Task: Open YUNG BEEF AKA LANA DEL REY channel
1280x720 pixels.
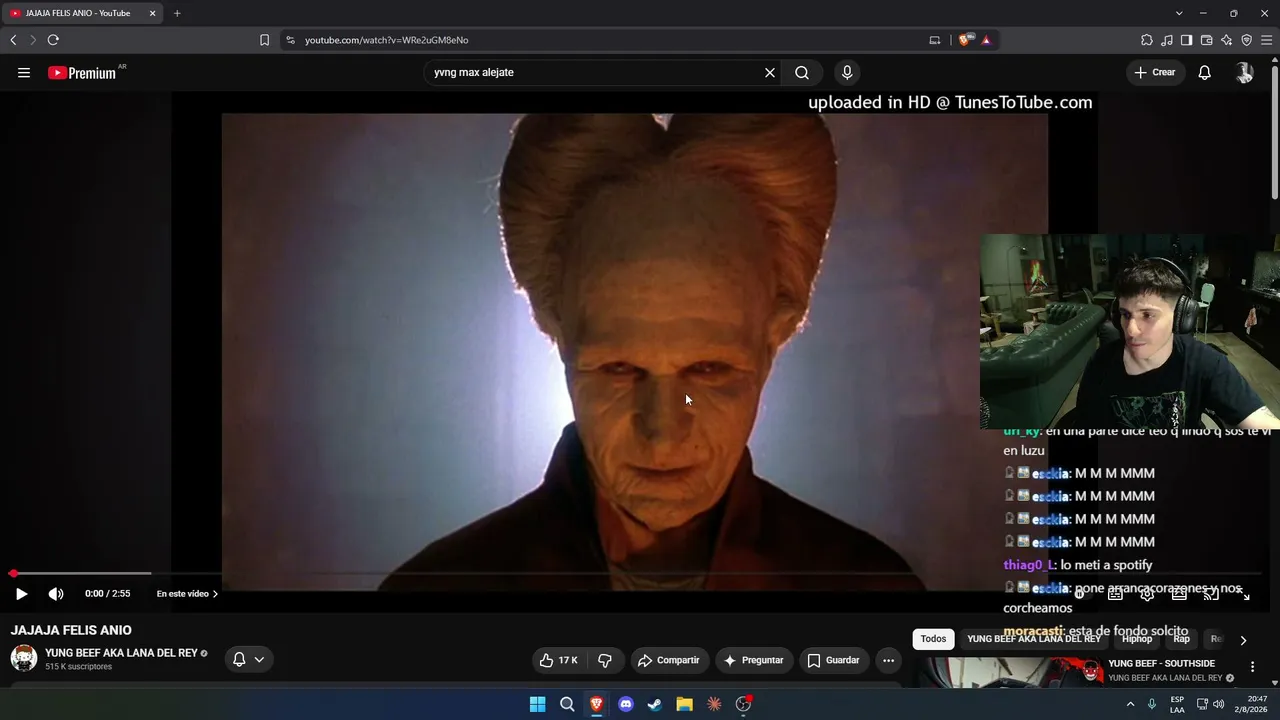Action: pyautogui.click(x=121, y=653)
